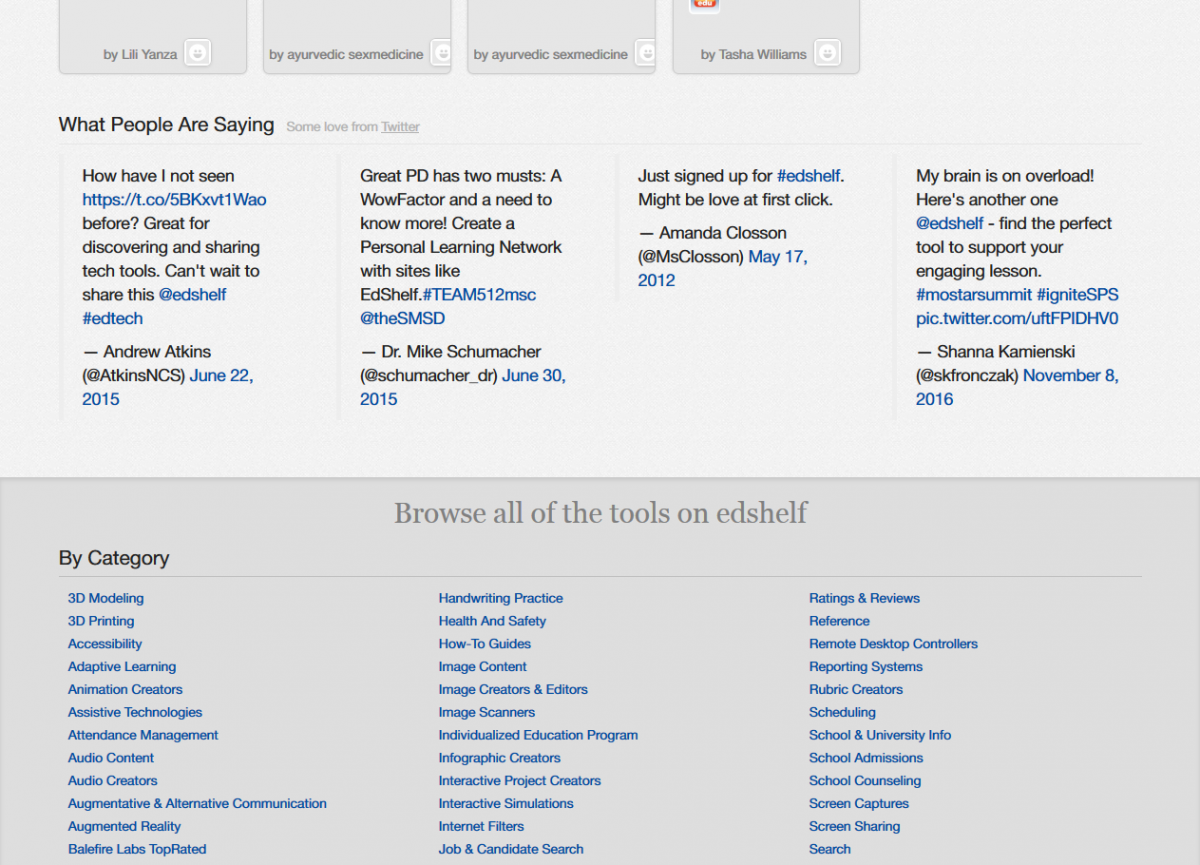1200x865 pixels.
Task: Click Tasha Williams' smiley avatar icon
Action: click(x=826, y=54)
